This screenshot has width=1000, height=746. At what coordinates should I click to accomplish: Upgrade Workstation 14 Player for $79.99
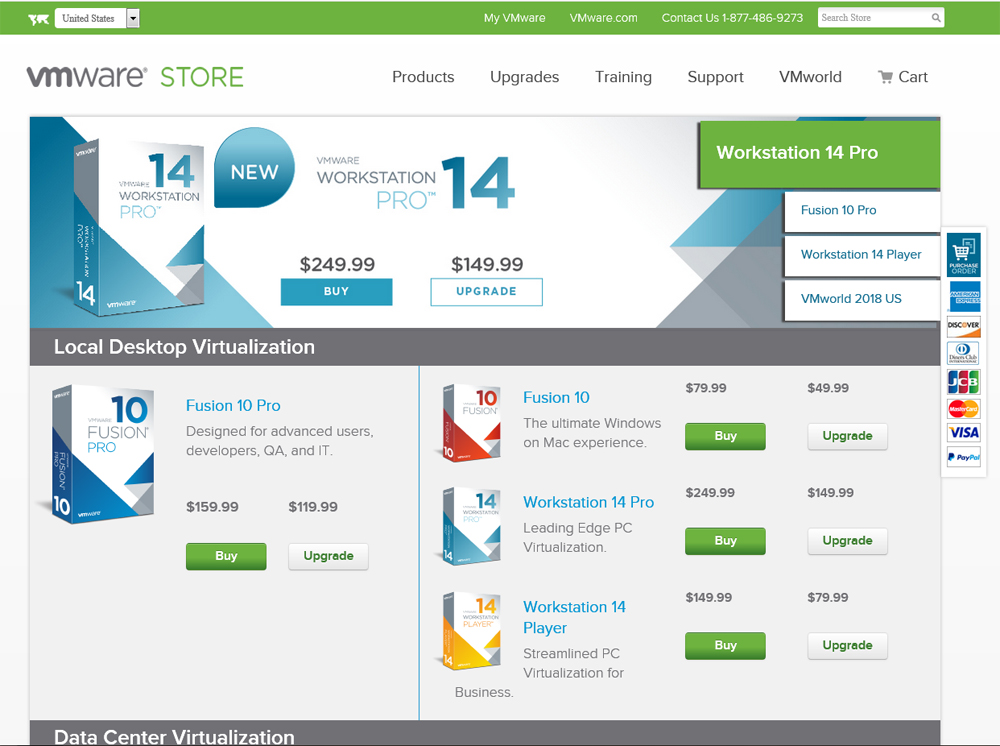[x=848, y=645]
